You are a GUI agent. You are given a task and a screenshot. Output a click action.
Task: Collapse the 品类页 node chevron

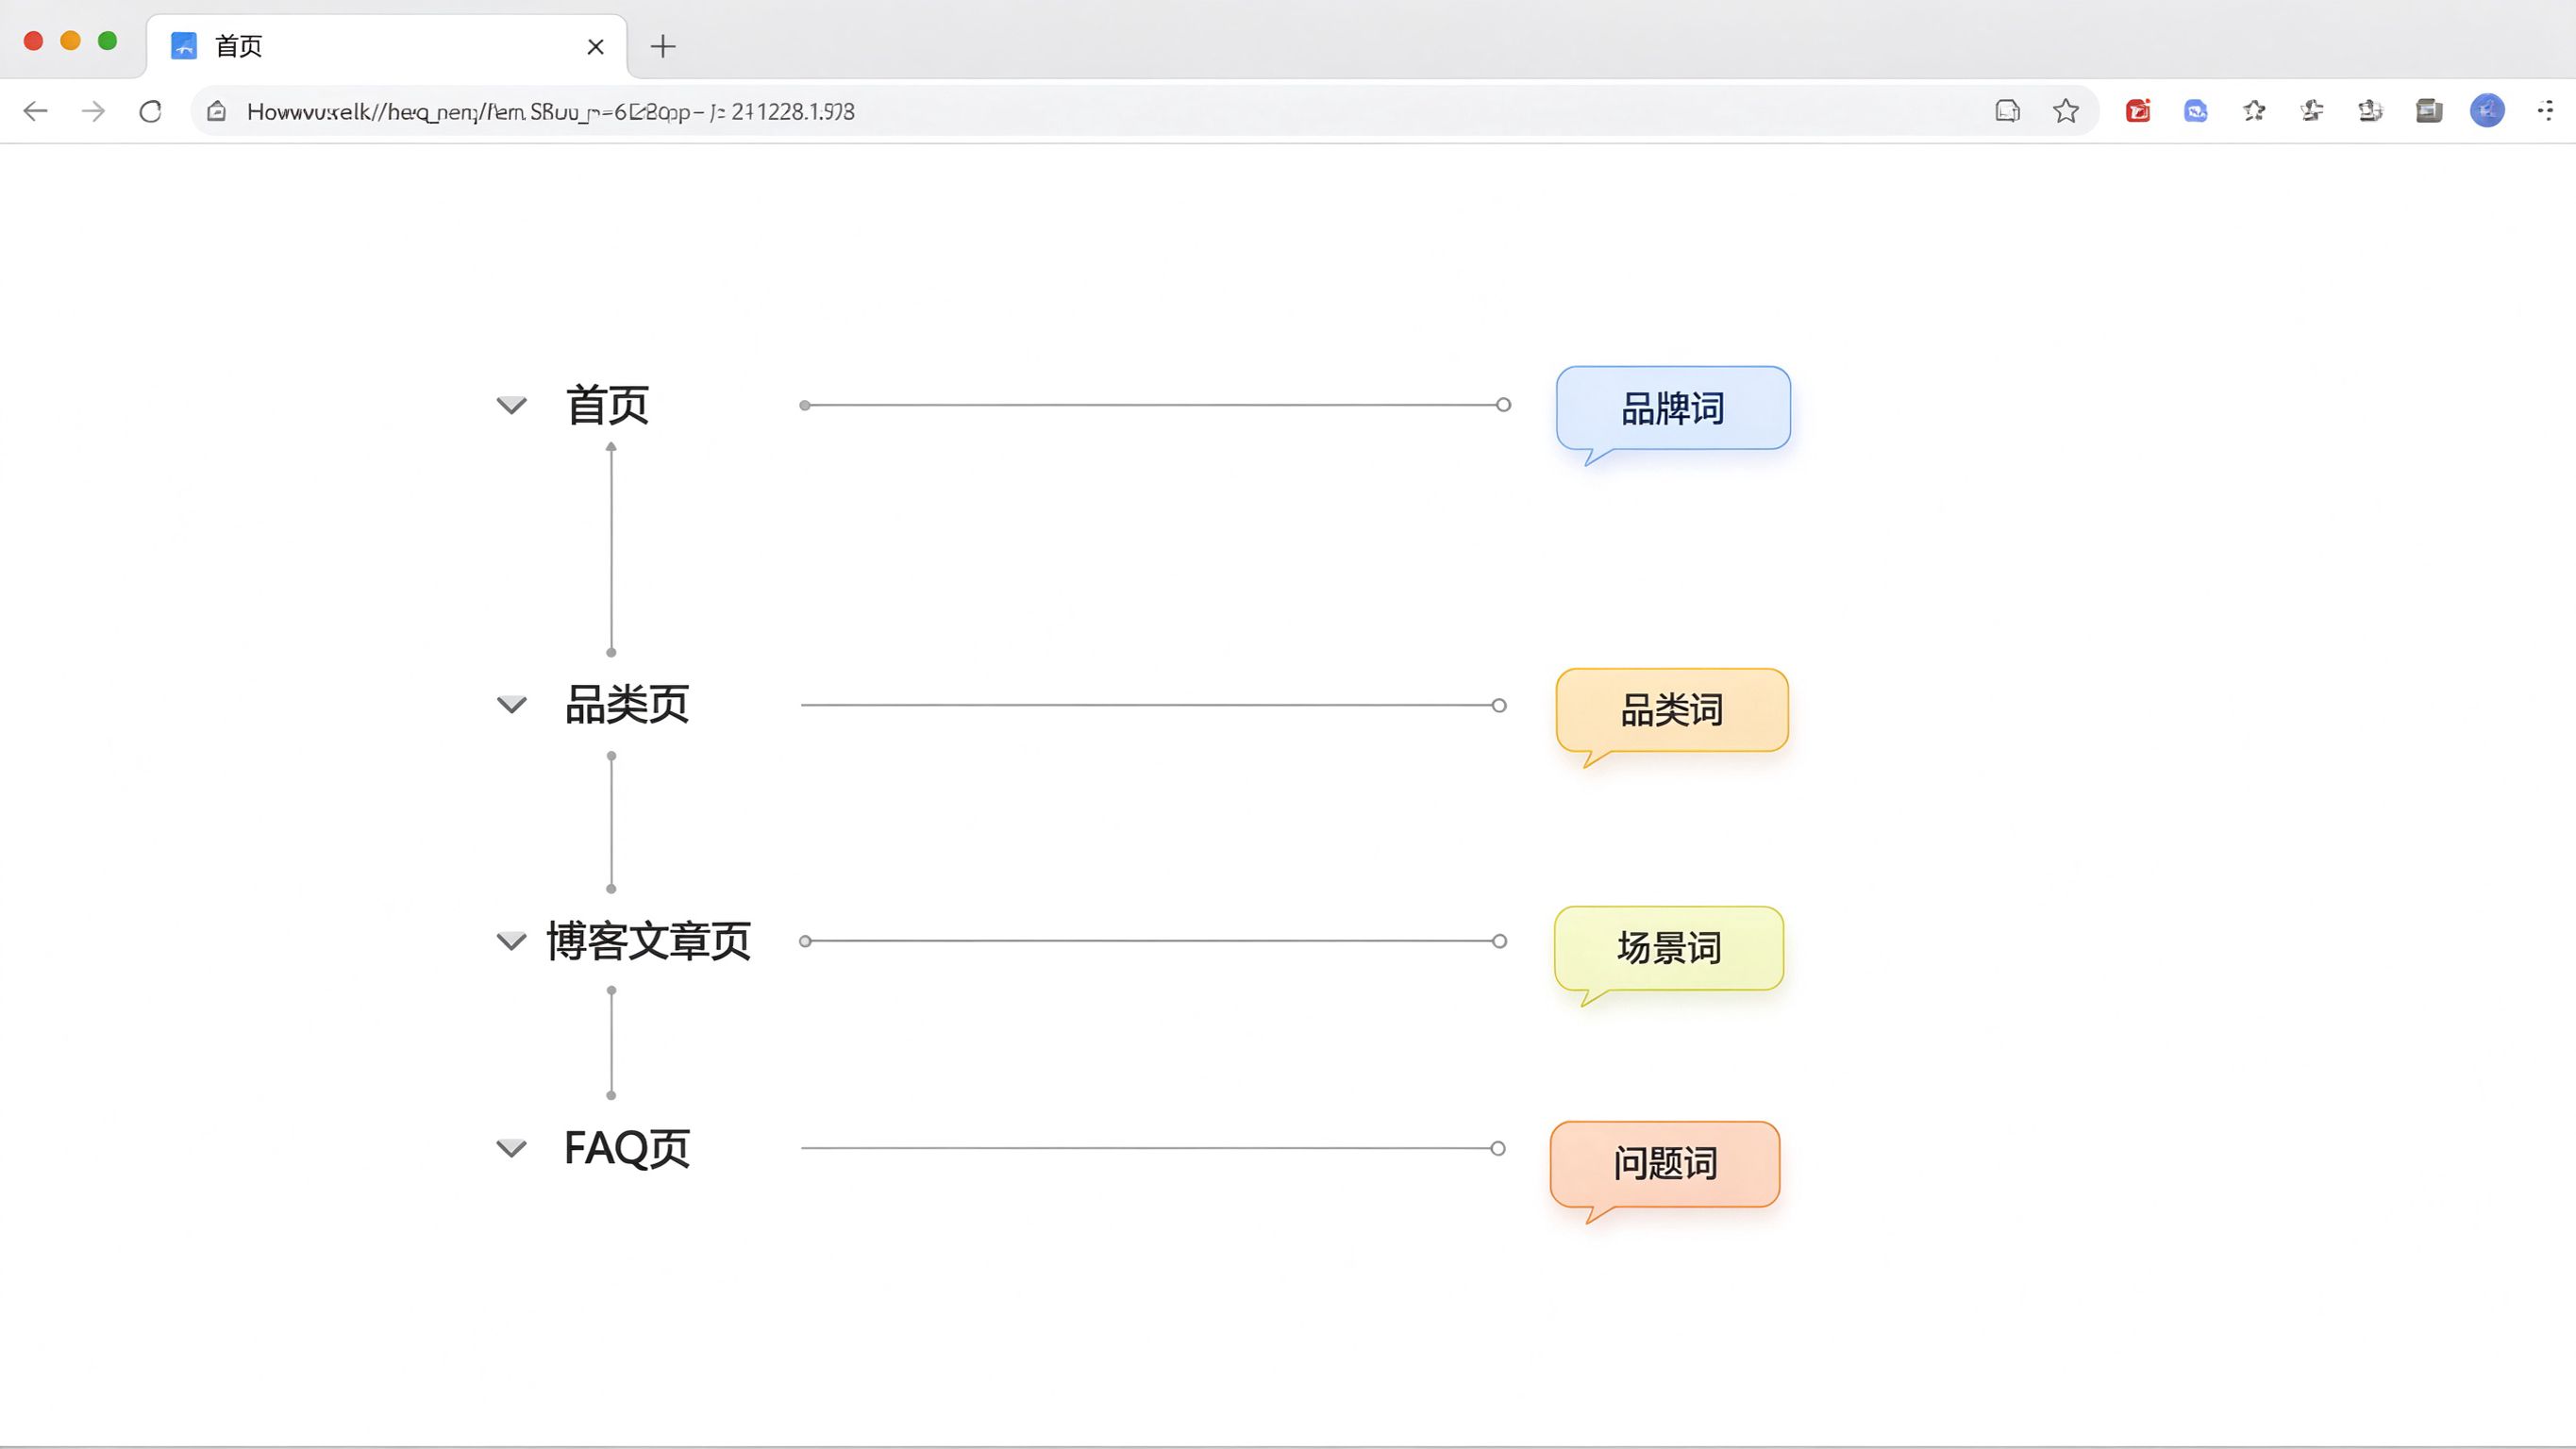[x=512, y=705]
